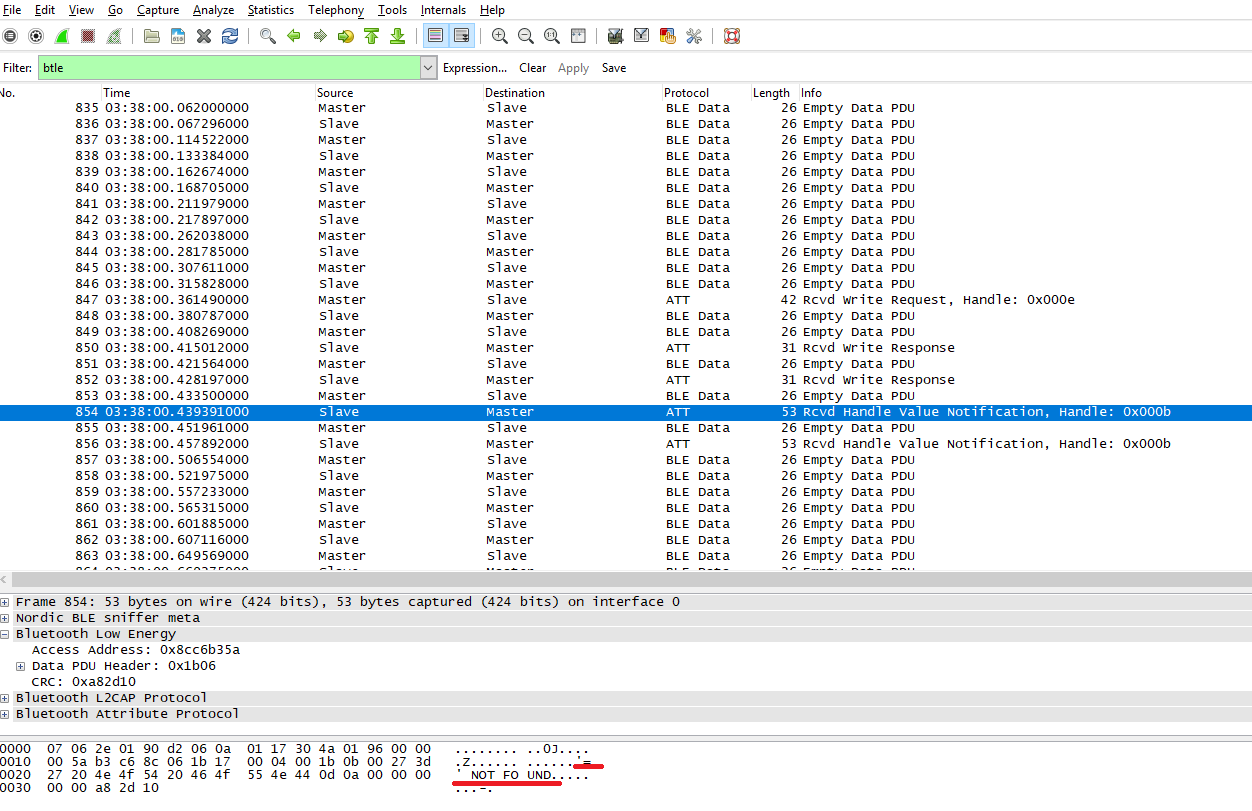Start a new live capture (green fin)
The image size is (1252, 811).
click(62, 36)
